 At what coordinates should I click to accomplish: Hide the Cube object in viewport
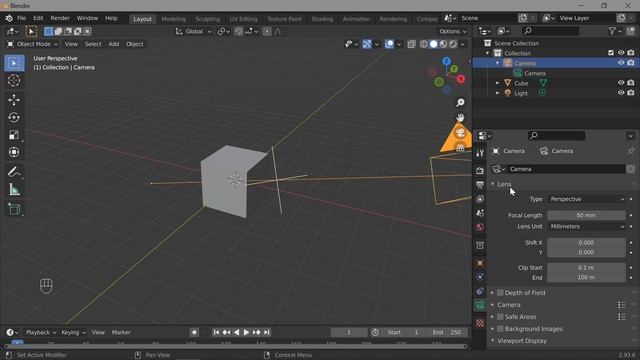point(621,83)
